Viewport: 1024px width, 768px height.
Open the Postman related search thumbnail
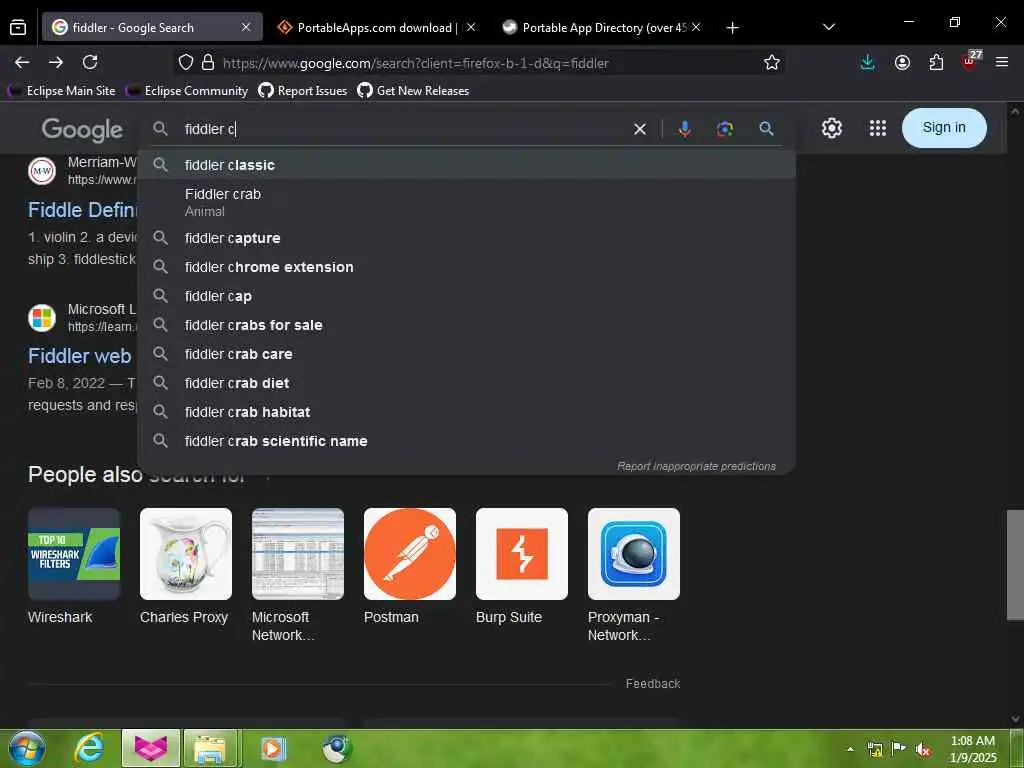point(409,554)
